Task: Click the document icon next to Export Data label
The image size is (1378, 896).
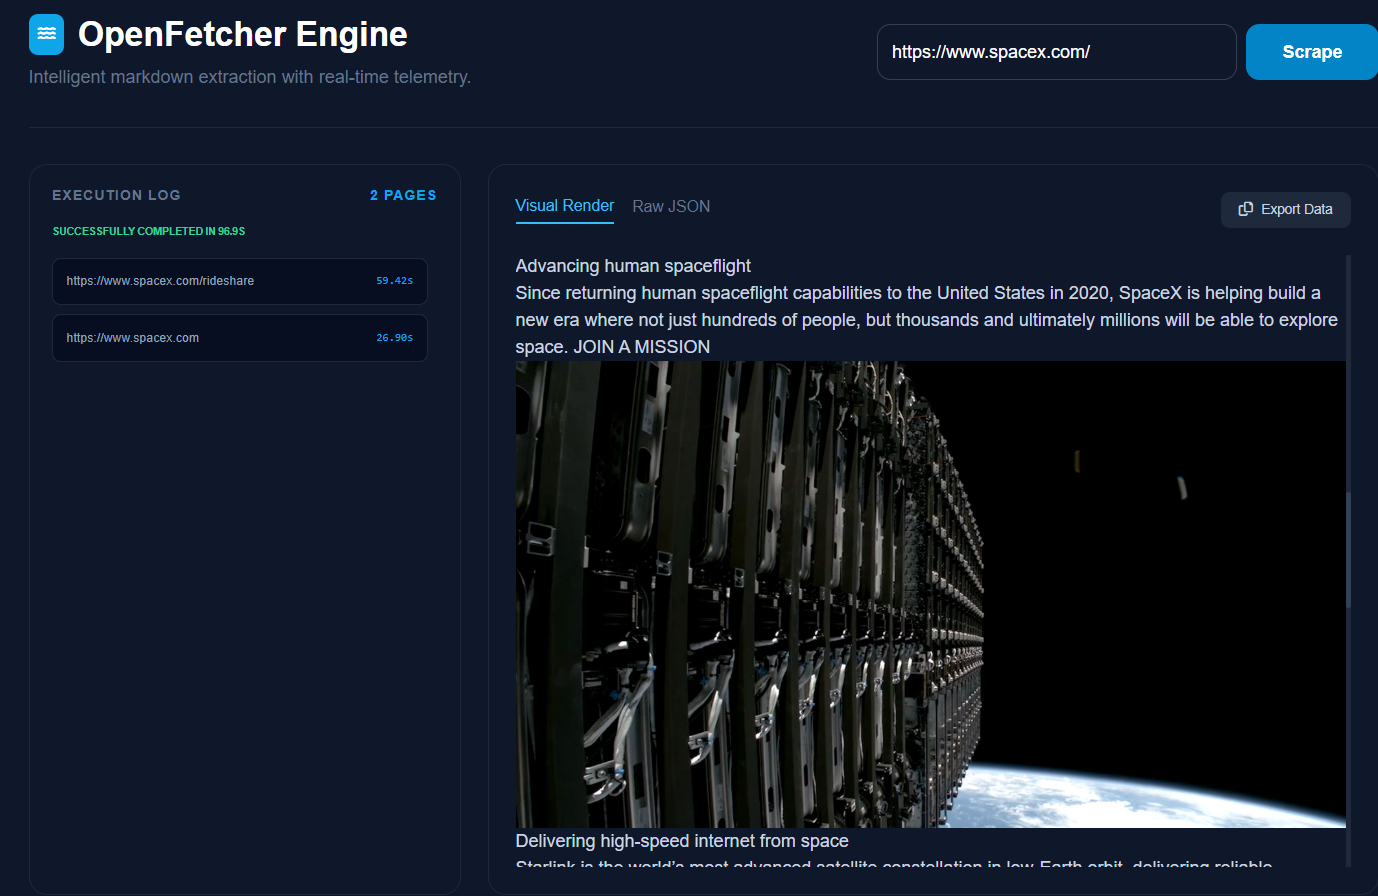Action: pyautogui.click(x=1246, y=209)
